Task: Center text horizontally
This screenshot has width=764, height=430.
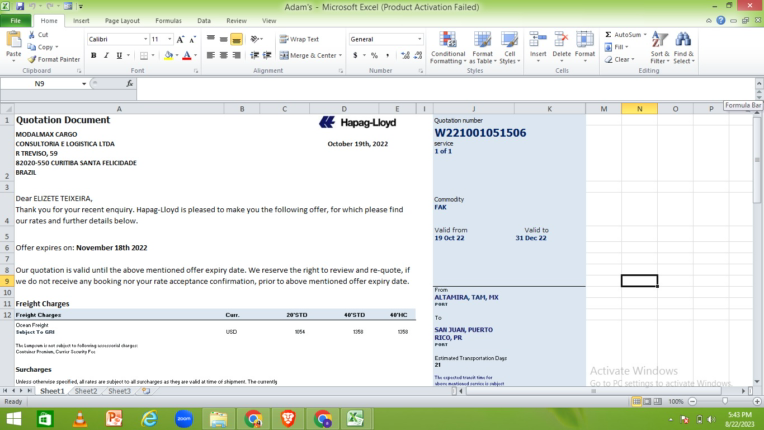Action: click(x=223, y=56)
